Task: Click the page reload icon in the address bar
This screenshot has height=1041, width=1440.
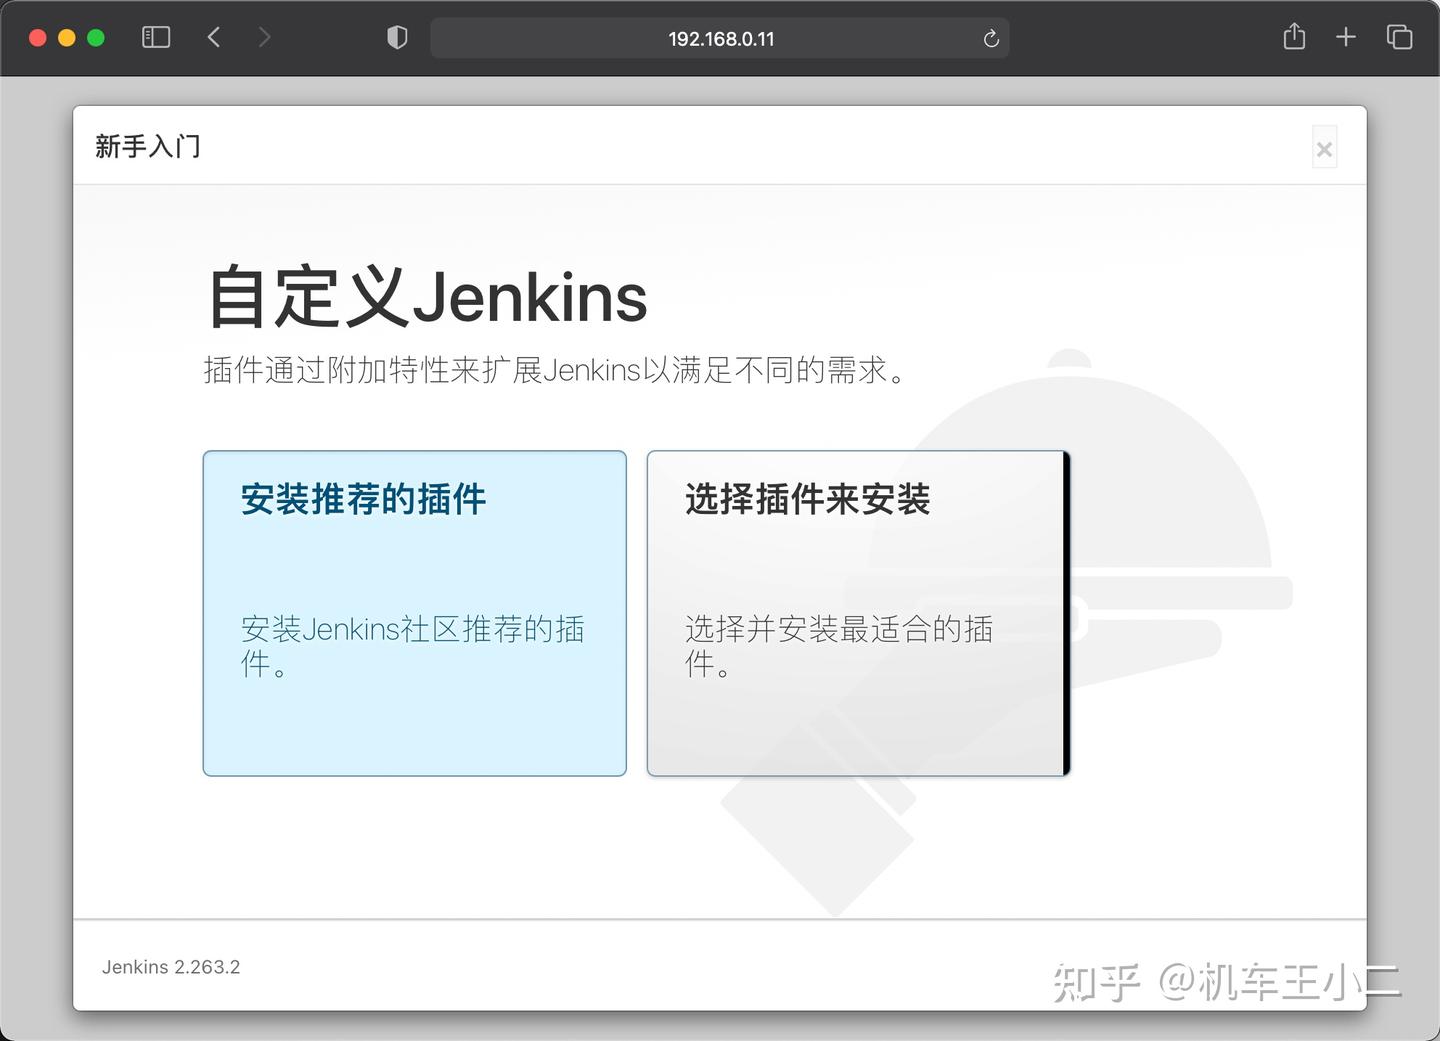Action: pos(990,38)
